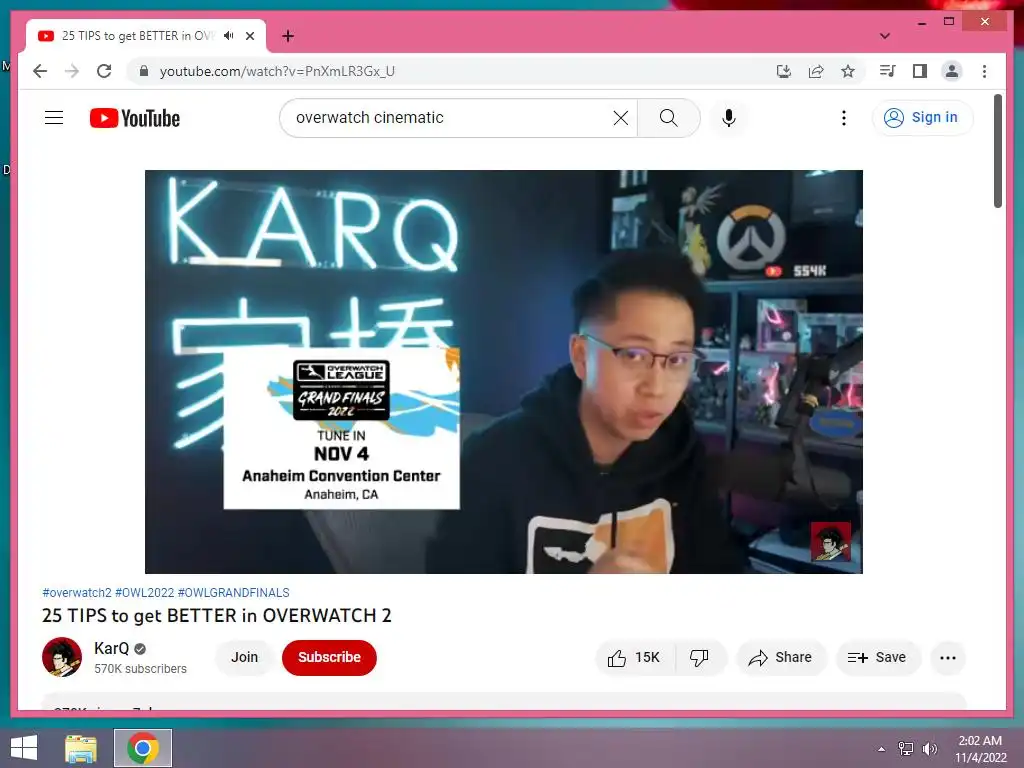The width and height of the screenshot is (1024, 768).
Task: Open network status tray icon
Action: 906,748
